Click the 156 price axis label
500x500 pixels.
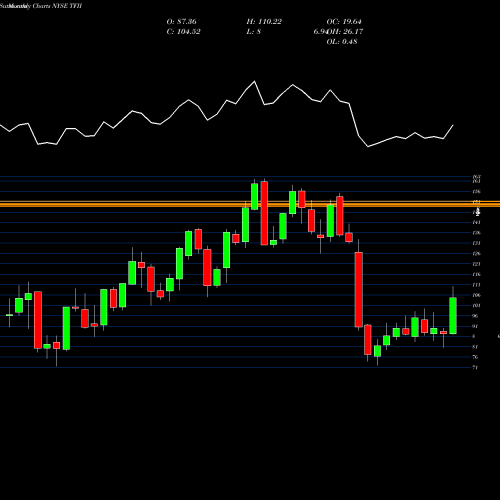476,192
